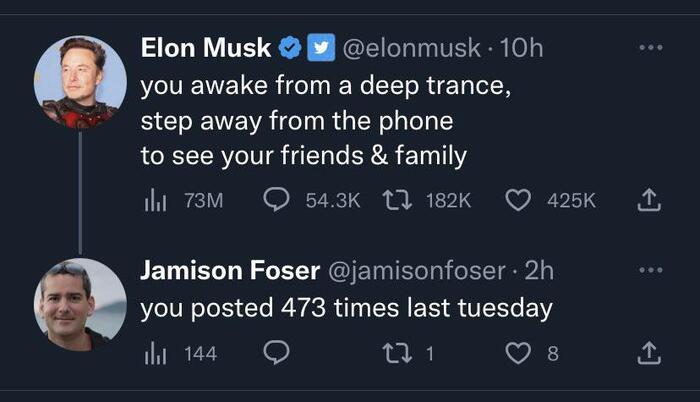Click the blue verified checkmark badge

coord(290,47)
